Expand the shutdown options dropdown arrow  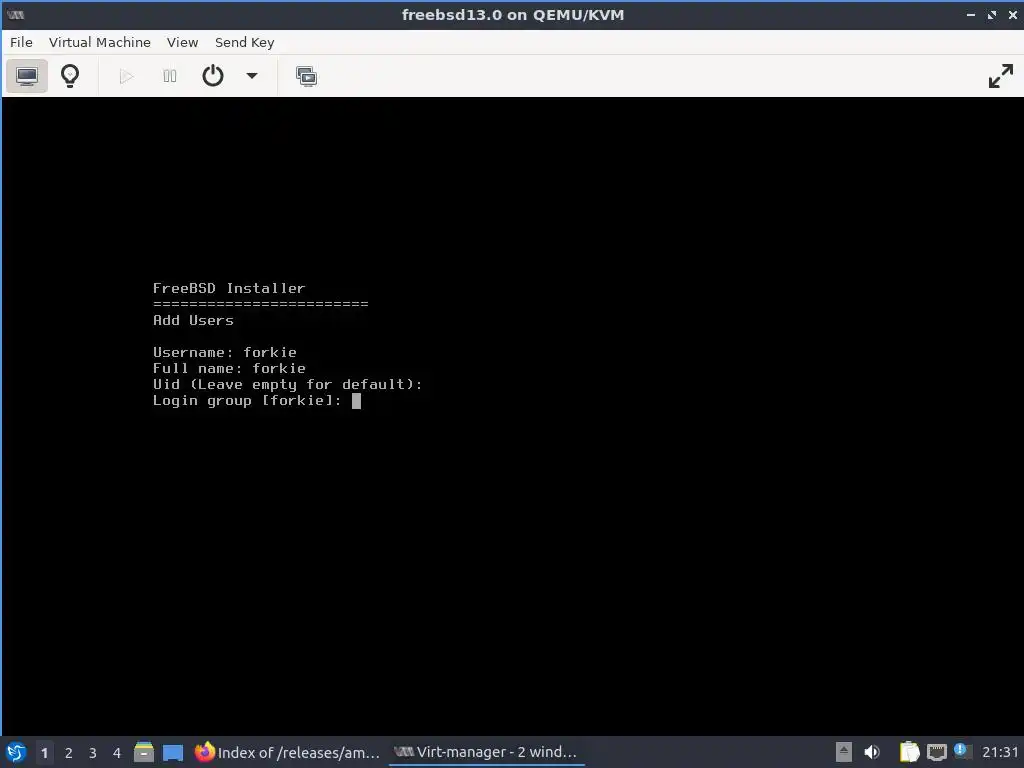pyautogui.click(x=251, y=76)
